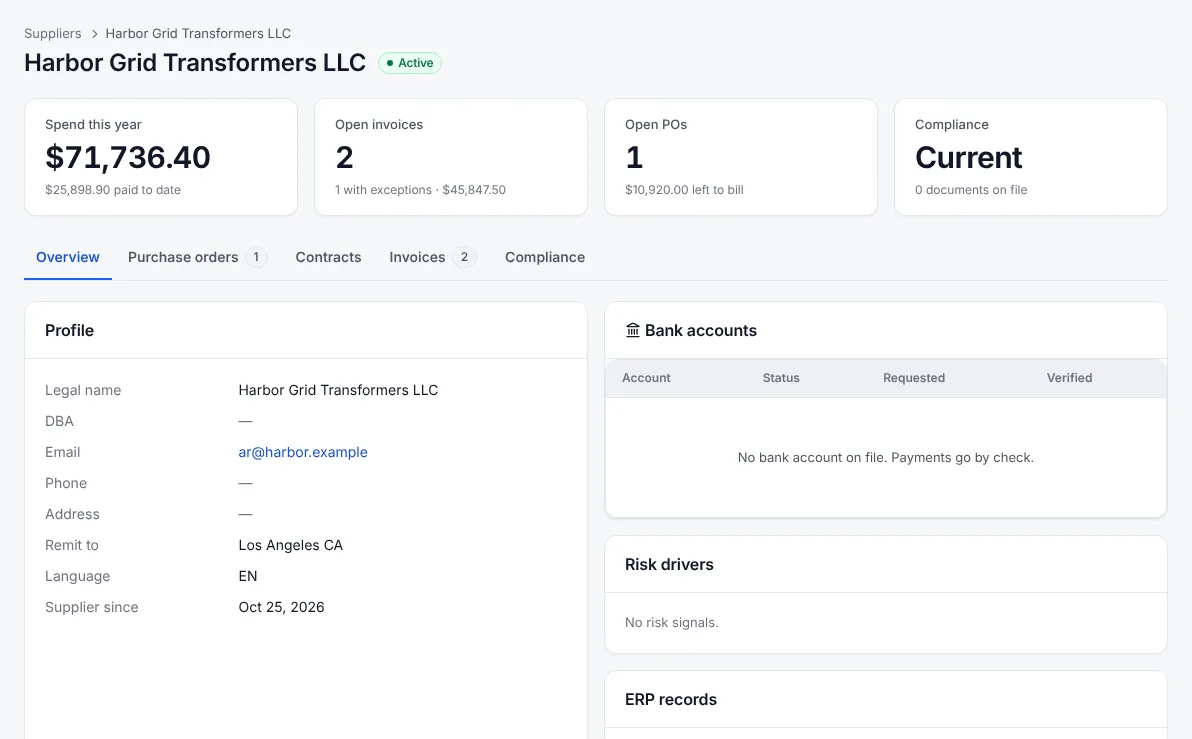Click the 'Los Angeles CA' remit-to value
Viewport: 1192px width, 739px height.
coord(290,545)
